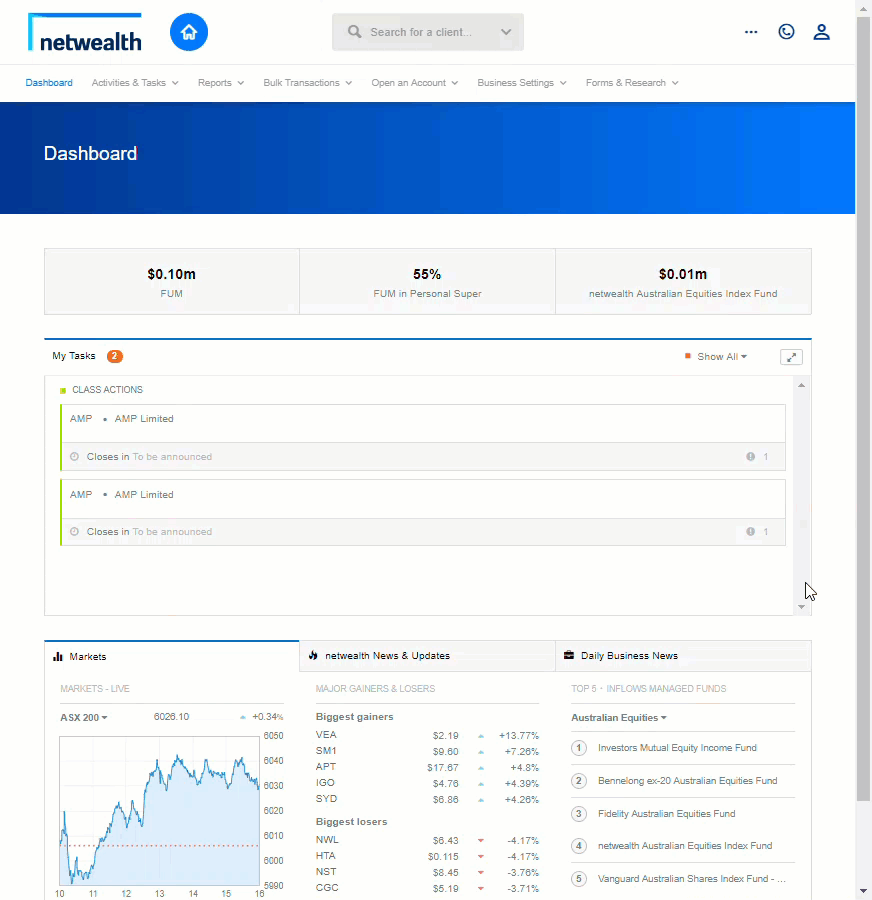
Task: Click the blue home icon button
Action: pyautogui.click(x=189, y=32)
